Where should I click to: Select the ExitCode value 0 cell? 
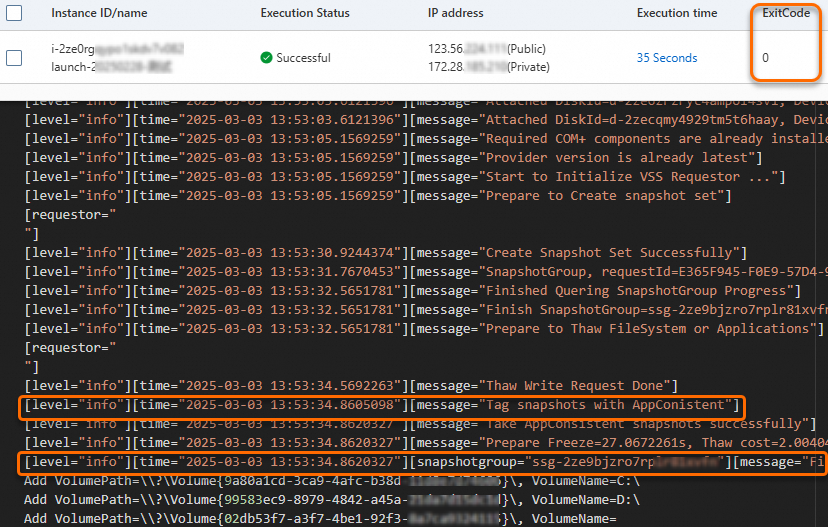[x=765, y=58]
